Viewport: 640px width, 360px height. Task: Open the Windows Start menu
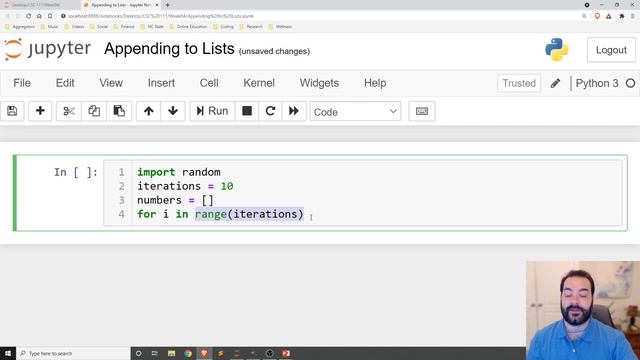[x=8, y=353]
